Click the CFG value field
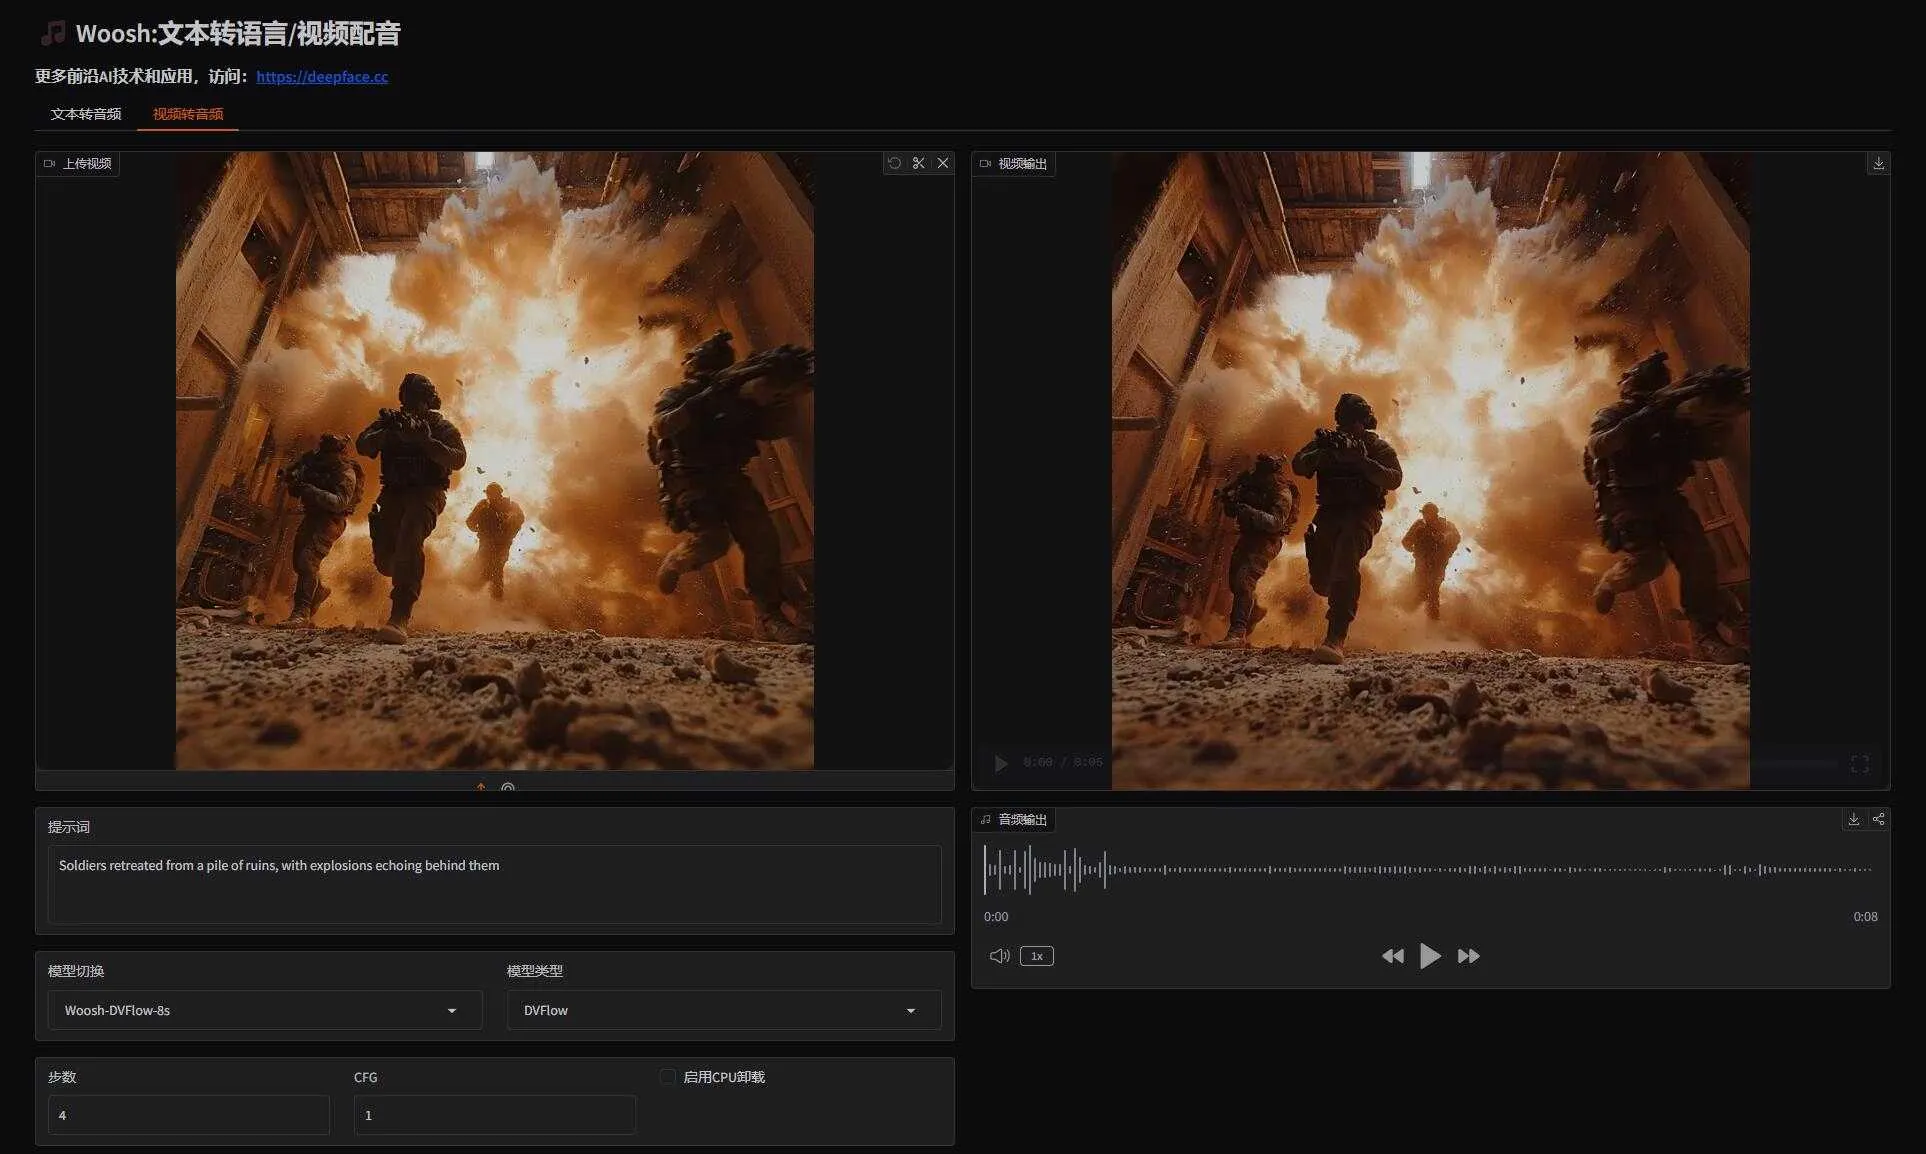Viewport: 1926px width, 1154px height. (x=494, y=1115)
